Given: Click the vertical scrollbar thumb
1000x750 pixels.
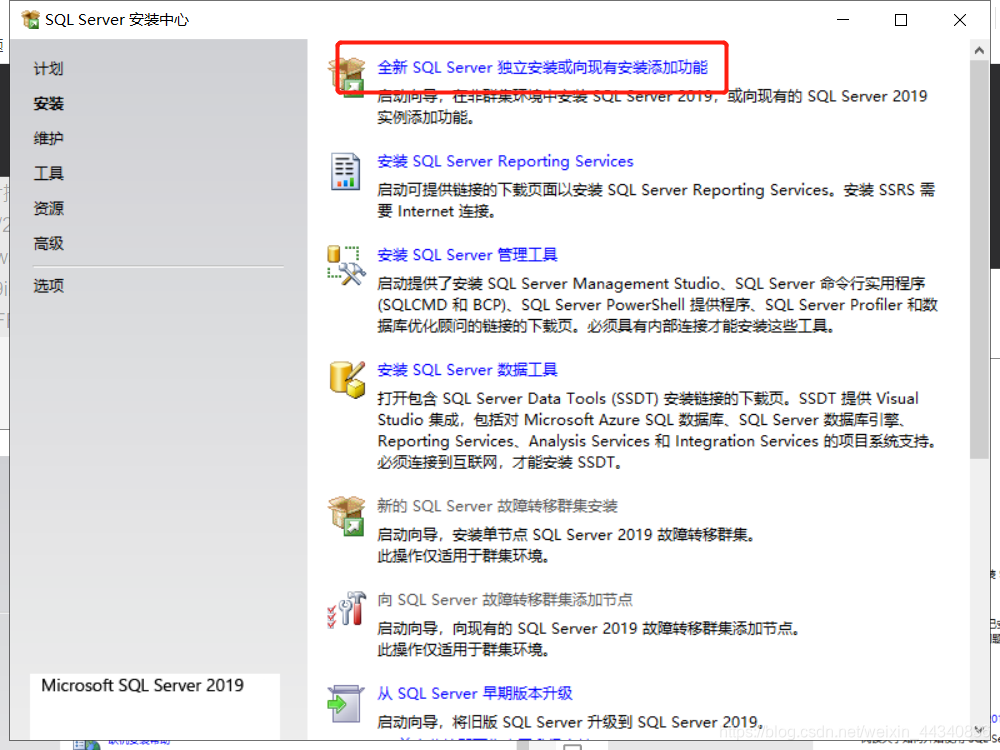Looking at the screenshot, I should coord(979,259).
